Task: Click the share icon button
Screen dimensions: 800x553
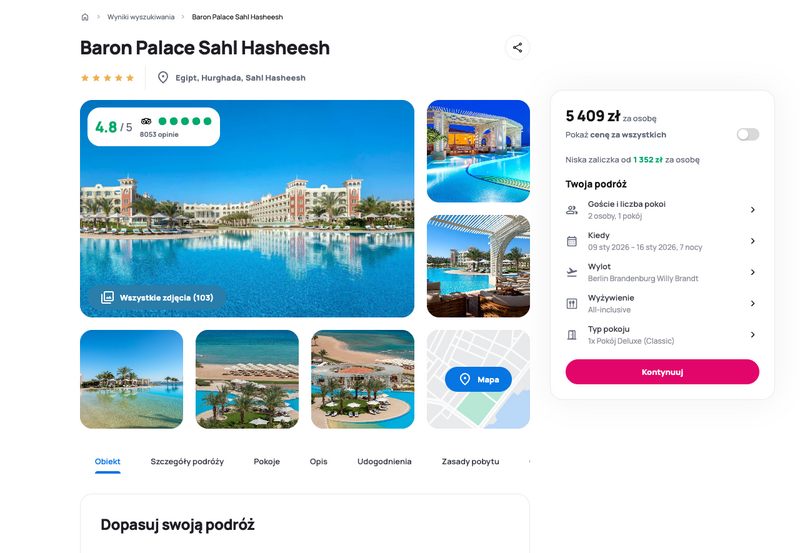Action: point(517,47)
